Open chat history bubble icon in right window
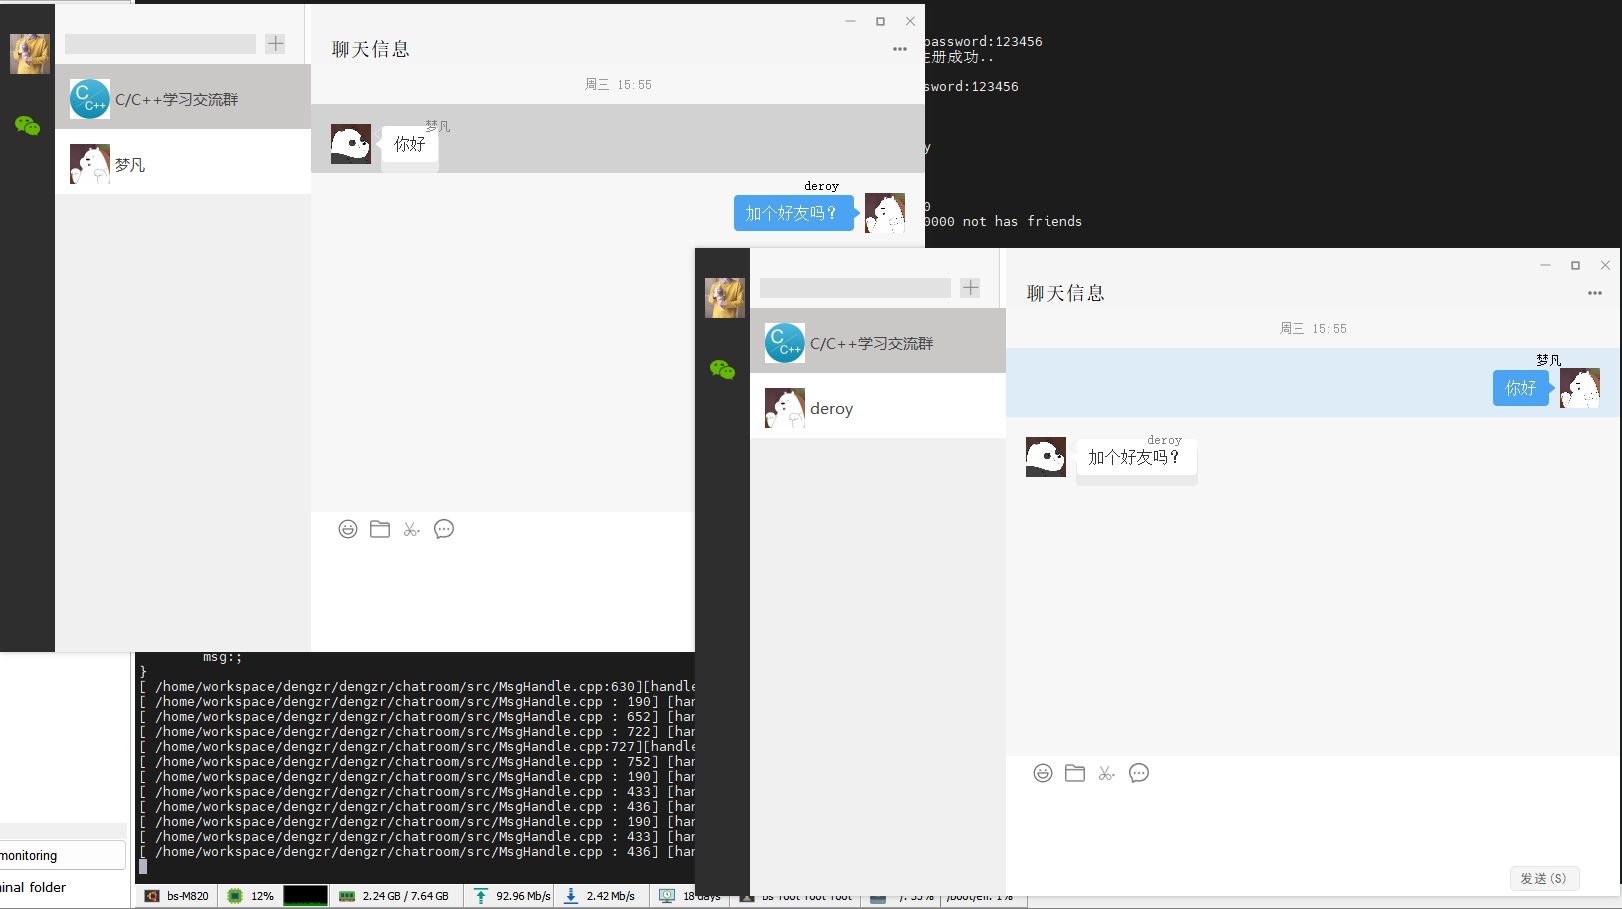Screen dimensions: 1622x909 pyautogui.click(x=1139, y=773)
